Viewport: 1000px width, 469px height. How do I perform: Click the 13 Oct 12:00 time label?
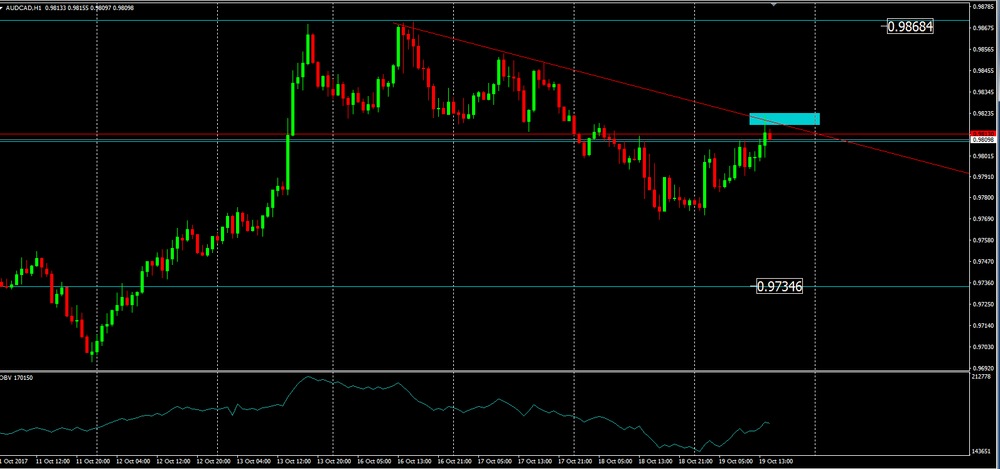click(x=293, y=460)
